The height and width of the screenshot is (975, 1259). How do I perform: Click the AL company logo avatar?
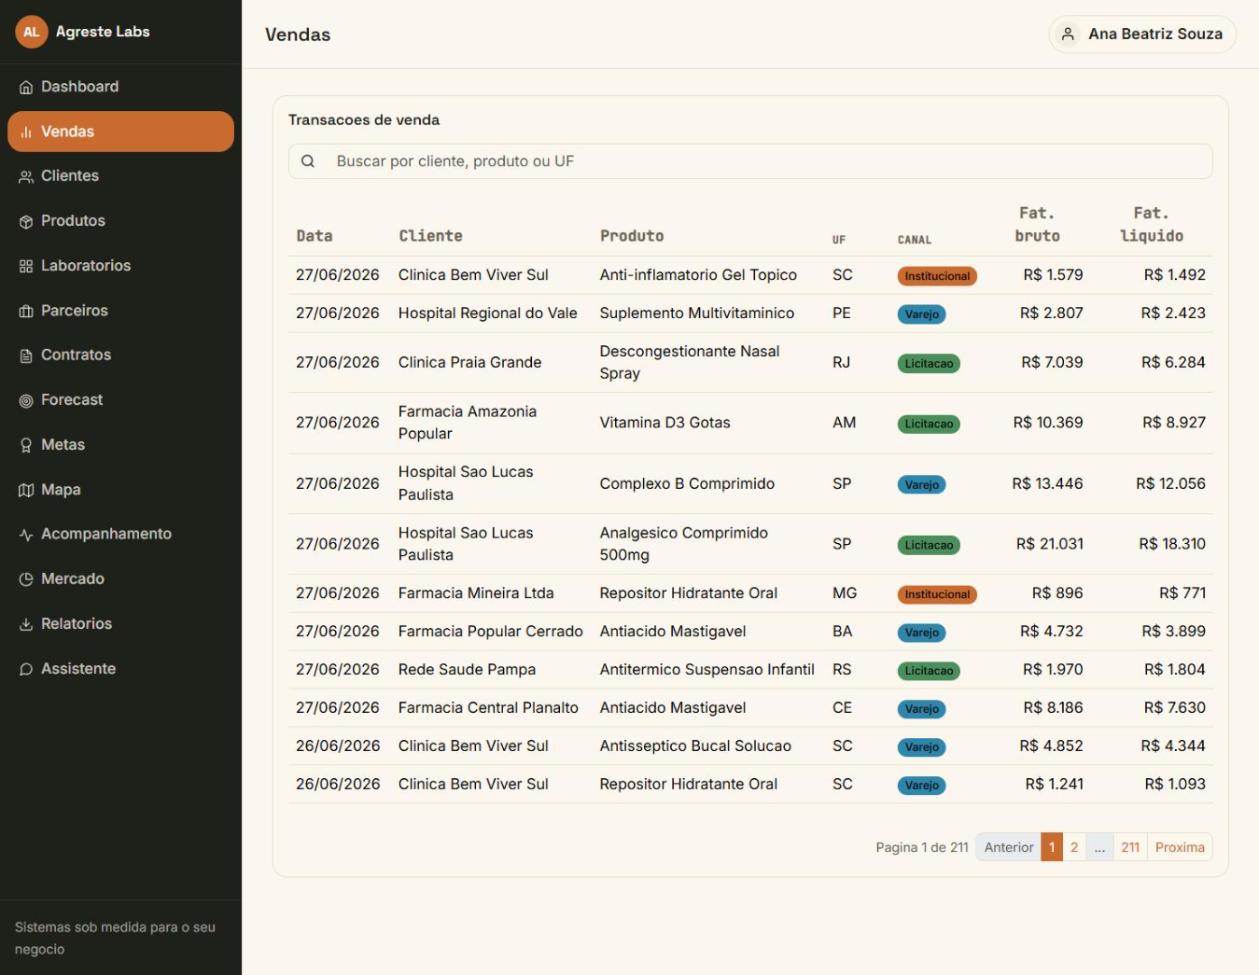[x=31, y=32]
